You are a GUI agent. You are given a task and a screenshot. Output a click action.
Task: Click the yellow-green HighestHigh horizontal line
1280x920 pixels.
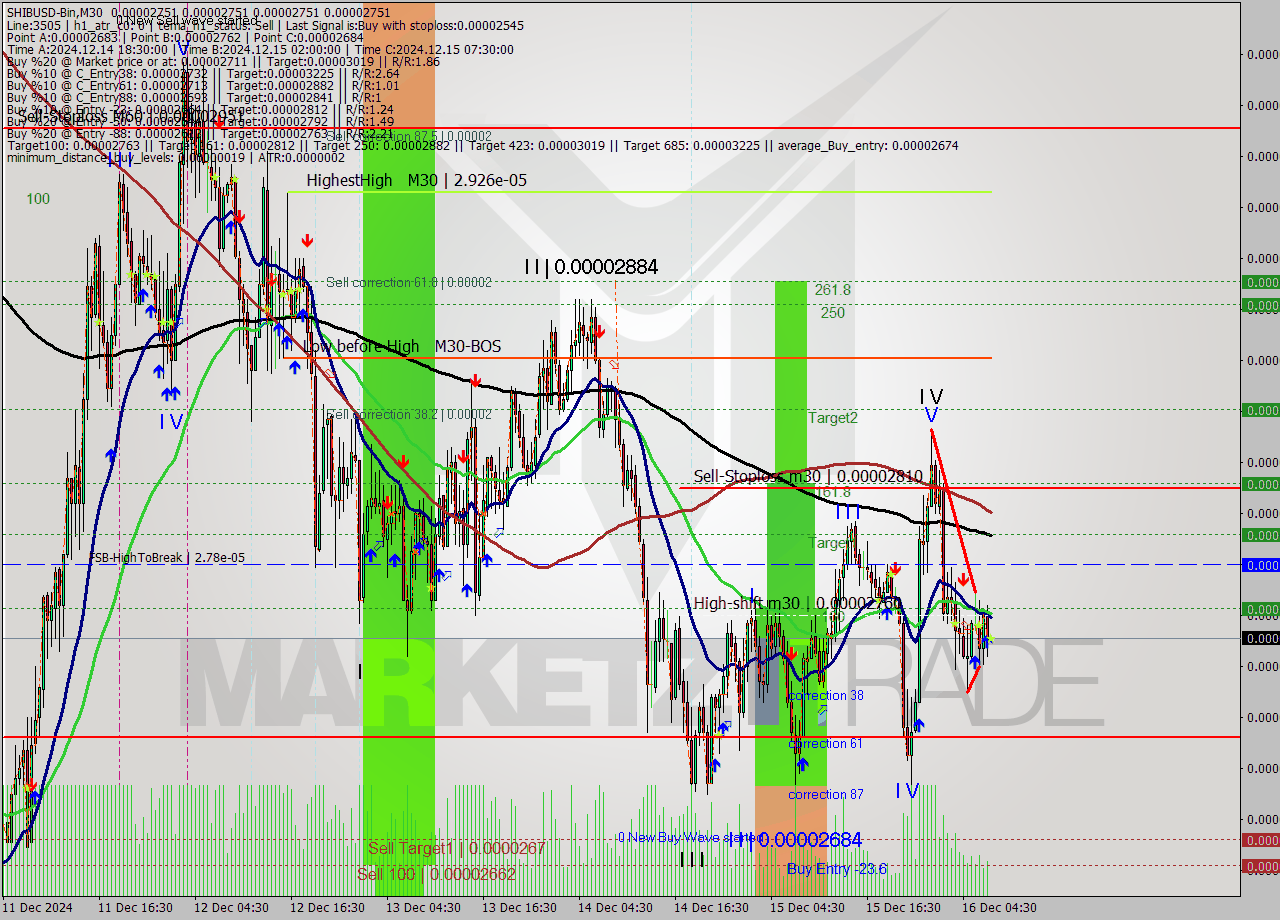coord(638,192)
